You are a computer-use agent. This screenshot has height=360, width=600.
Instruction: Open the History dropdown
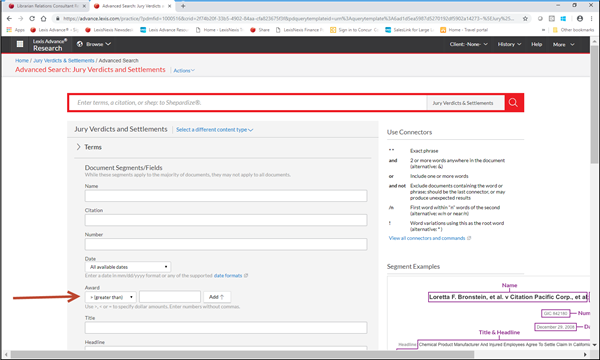point(509,44)
